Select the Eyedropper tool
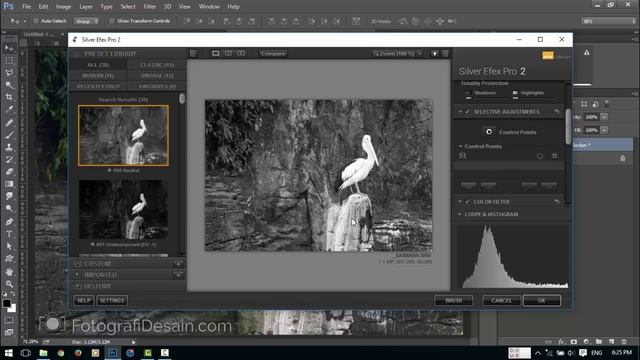The width and height of the screenshot is (640, 360). (x=9, y=109)
